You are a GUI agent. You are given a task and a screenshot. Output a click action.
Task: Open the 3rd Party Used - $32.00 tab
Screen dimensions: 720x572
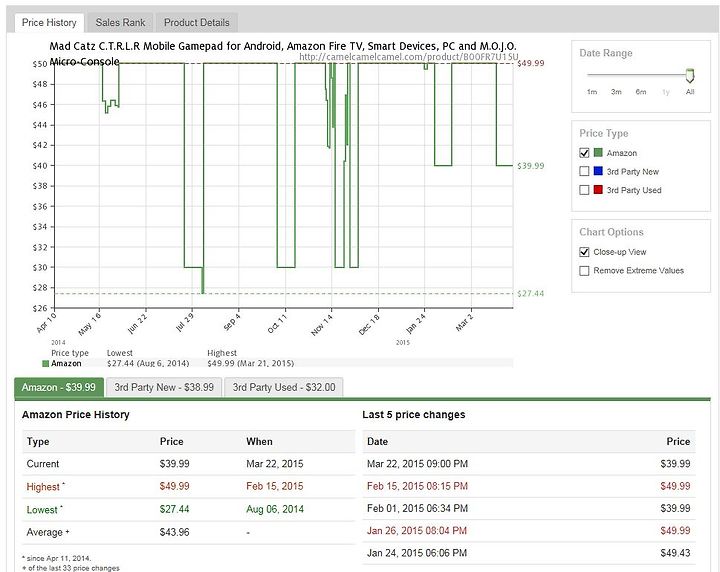pos(284,387)
